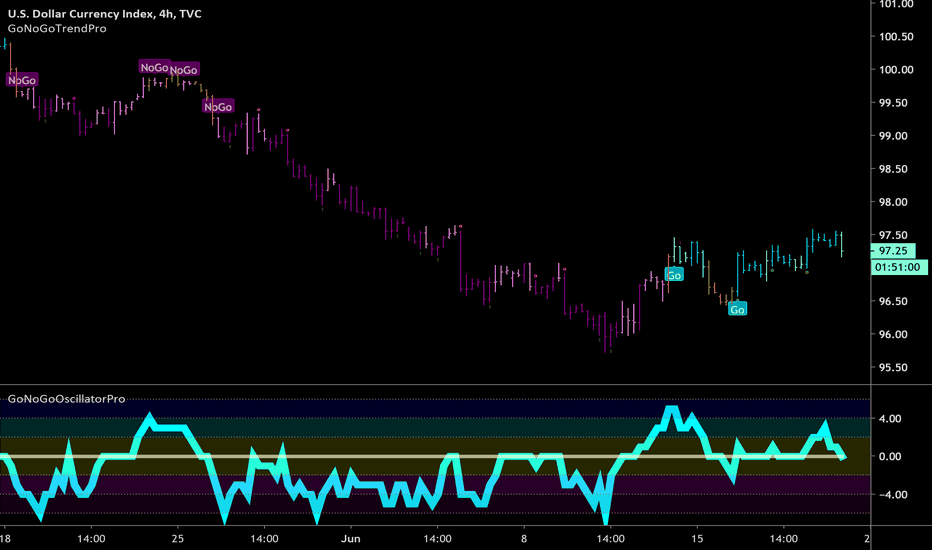Click the 96.50 price axis label
This screenshot has width=932, height=550.
(893, 301)
